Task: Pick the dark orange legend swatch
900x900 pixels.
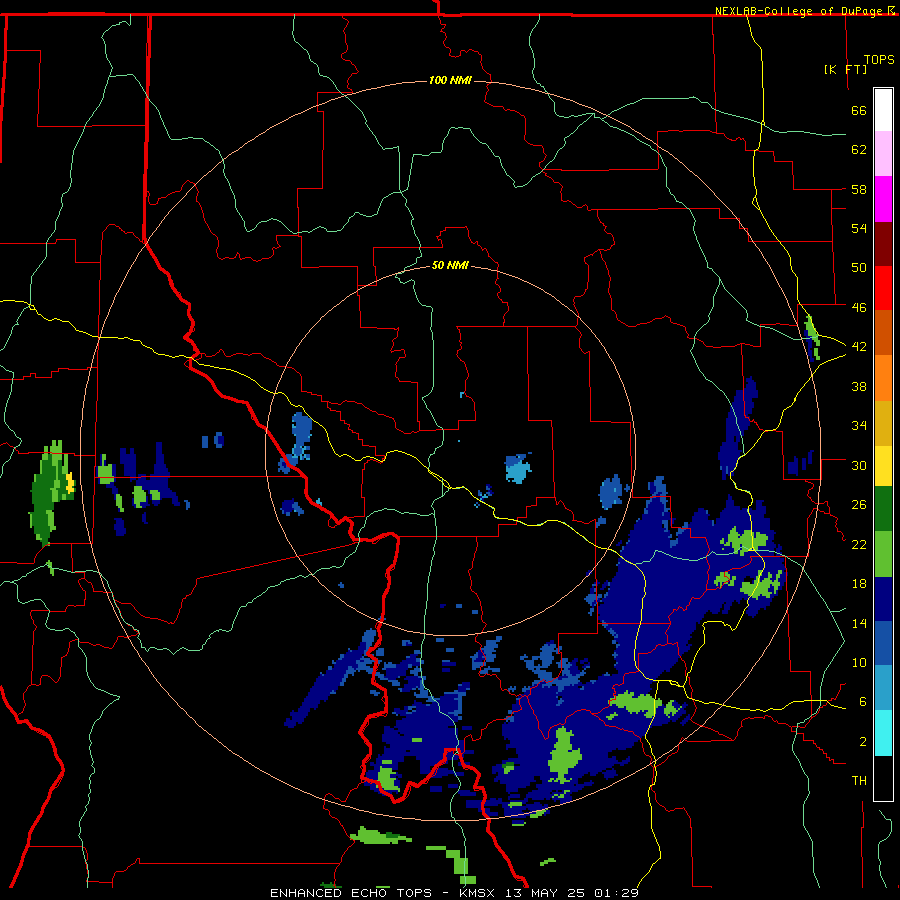Action: (x=883, y=332)
